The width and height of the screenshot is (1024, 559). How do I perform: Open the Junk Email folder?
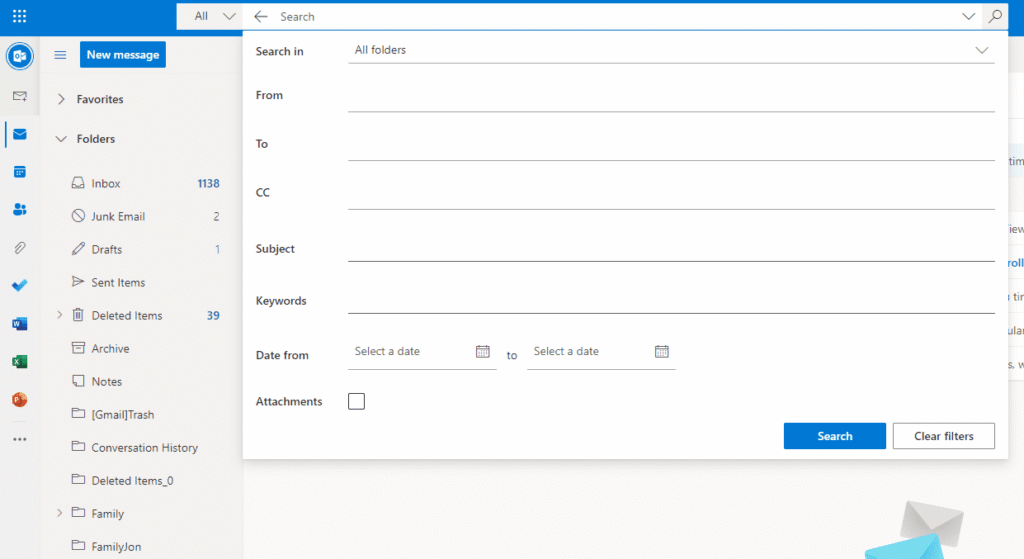118,217
